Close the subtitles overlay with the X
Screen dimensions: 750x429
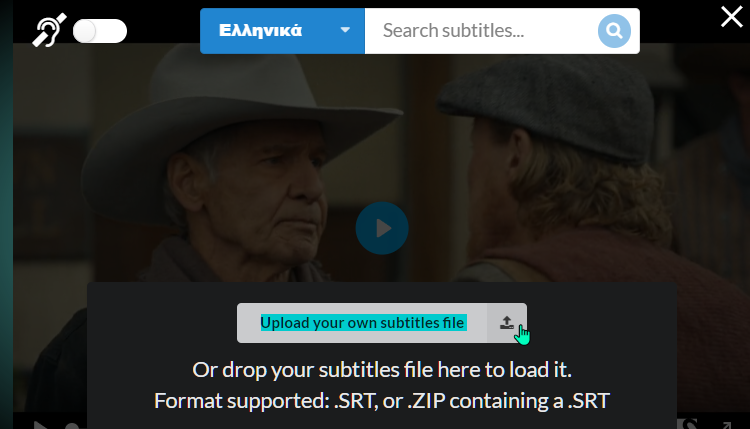(731, 17)
